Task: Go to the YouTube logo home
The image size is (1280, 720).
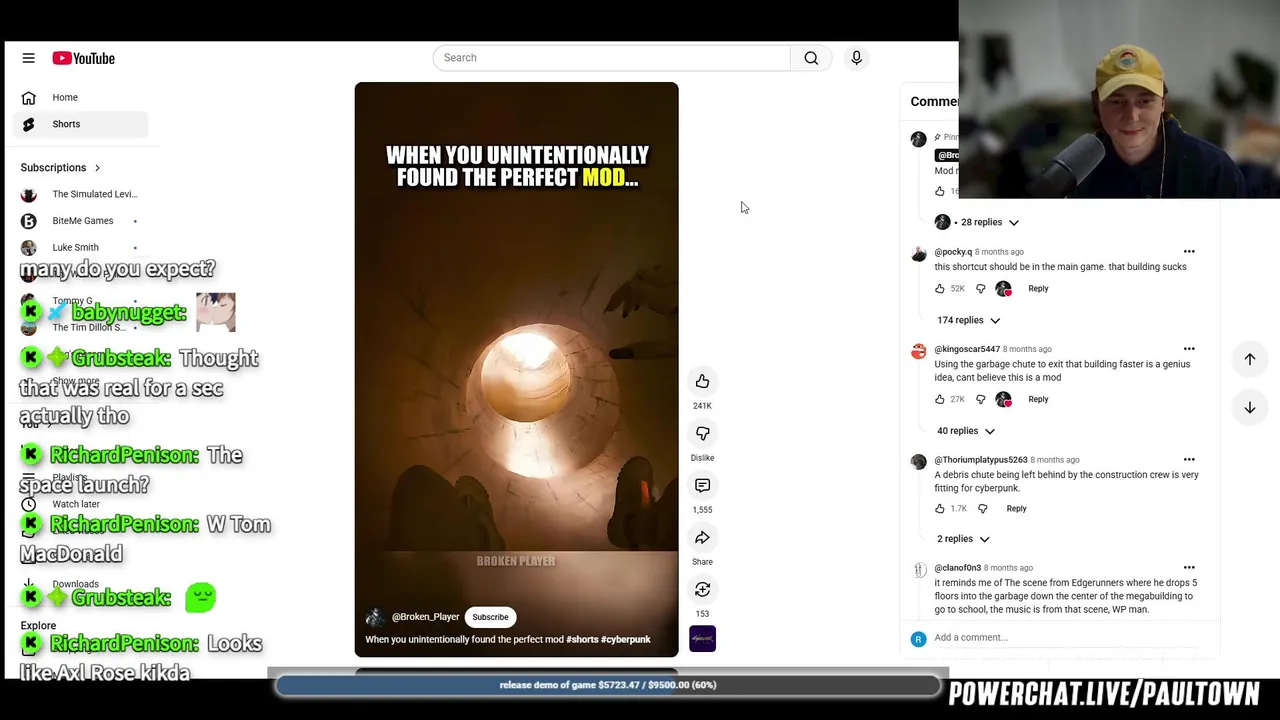Action: [x=84, y=58]
